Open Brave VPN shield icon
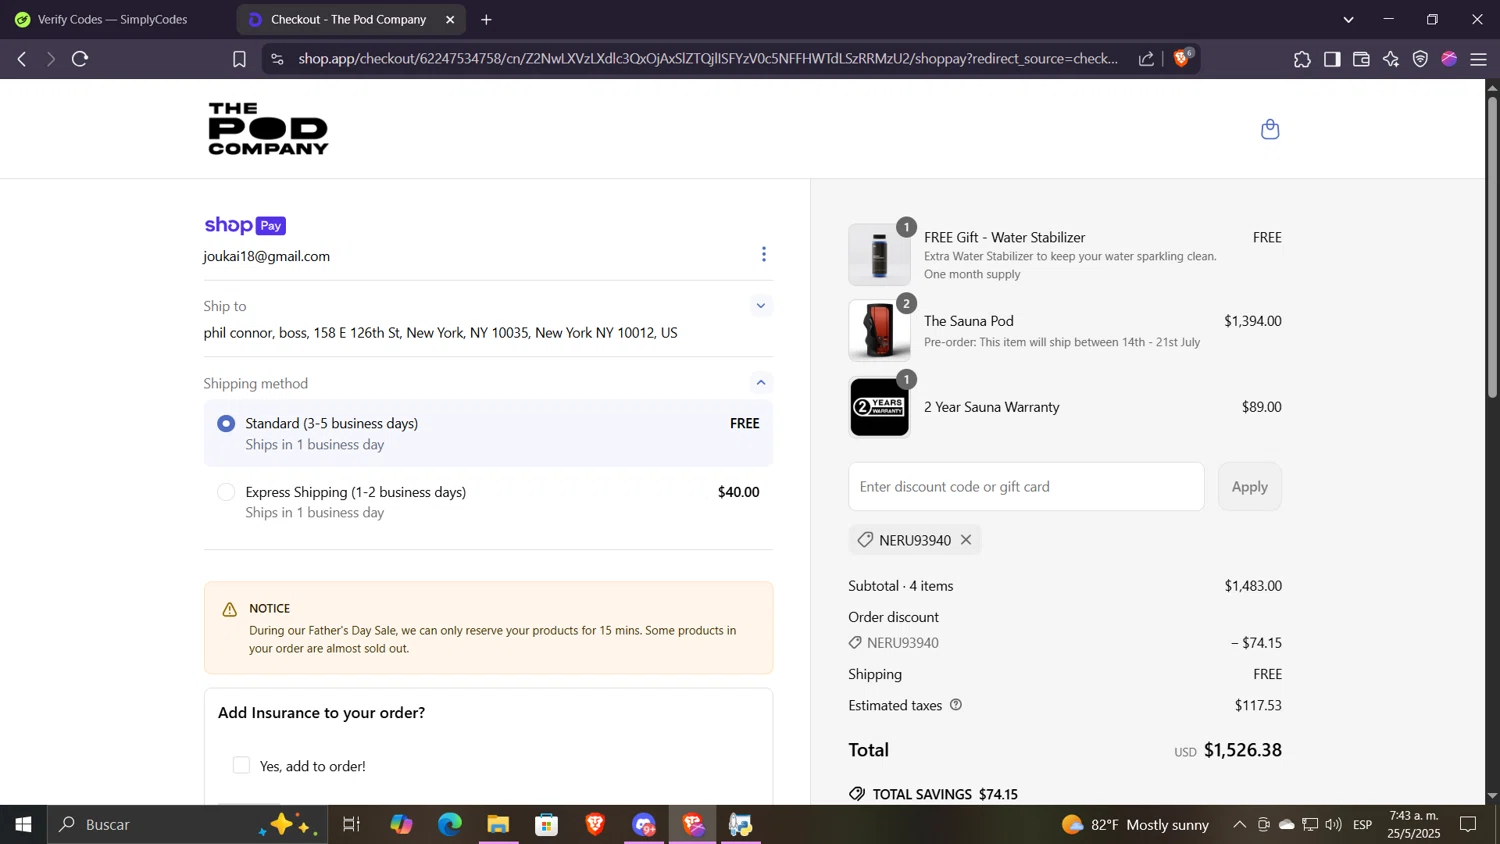The width and height of the screenshot is (1500, 844). click(x=1420, y=59)
